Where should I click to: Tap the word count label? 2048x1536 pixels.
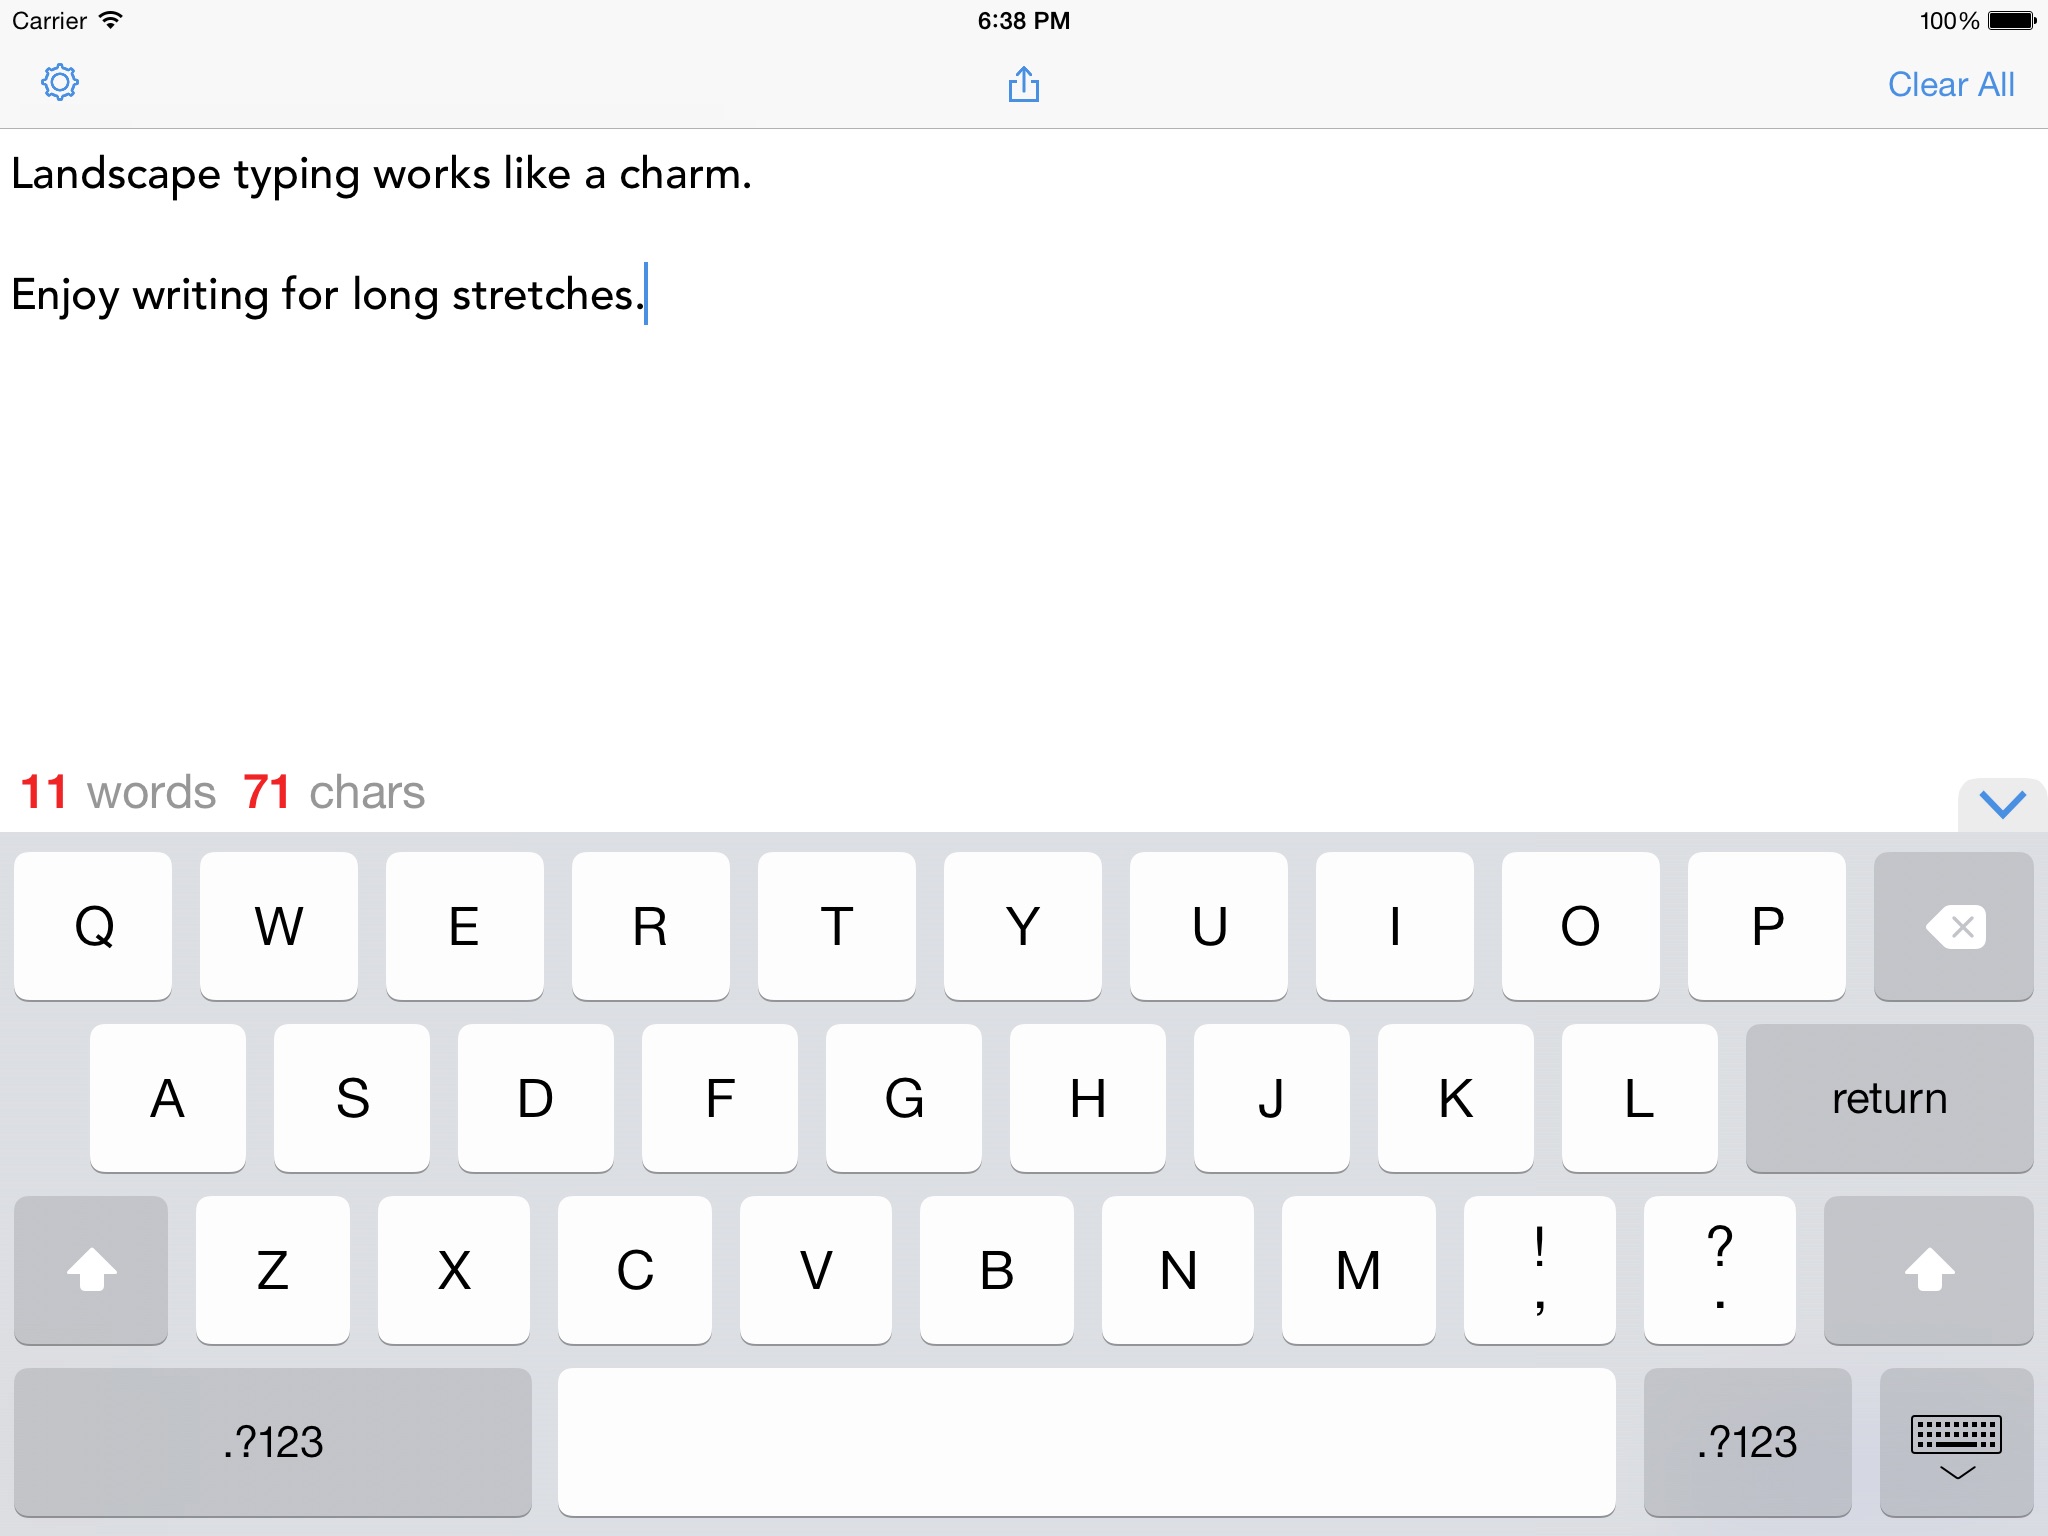[118, 792]
